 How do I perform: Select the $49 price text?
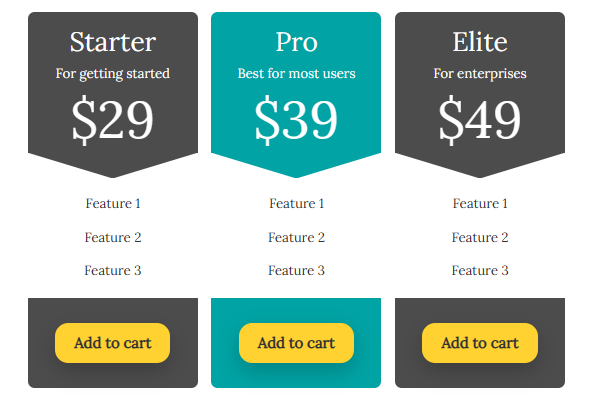click(x=480, y=119)
